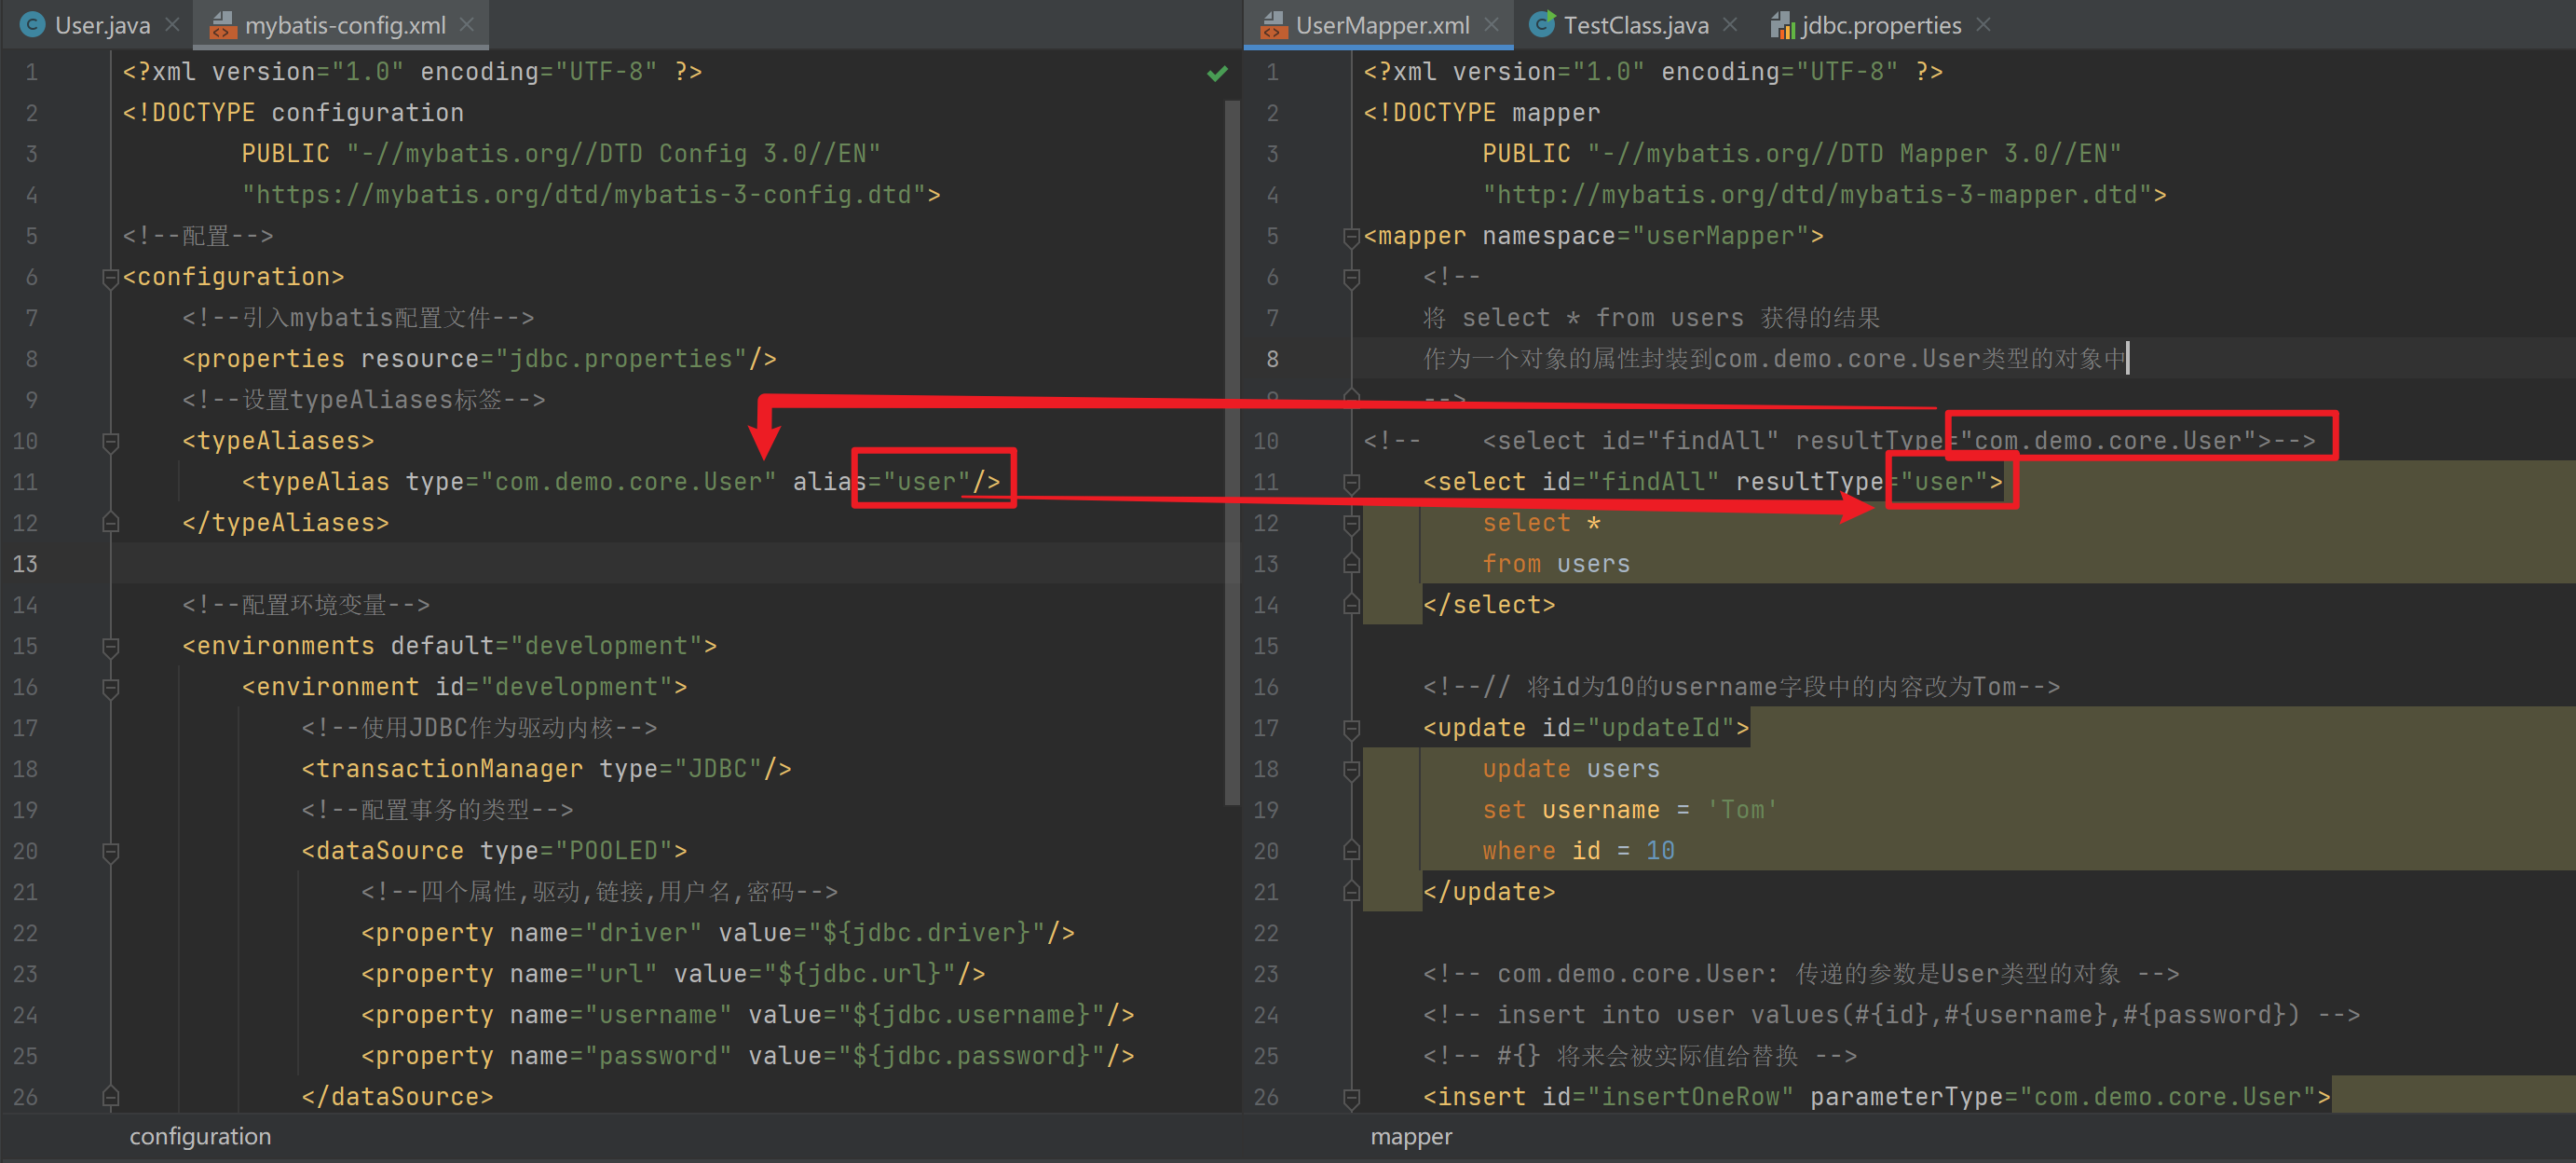Close the jdbc.properties tab

1983,25
